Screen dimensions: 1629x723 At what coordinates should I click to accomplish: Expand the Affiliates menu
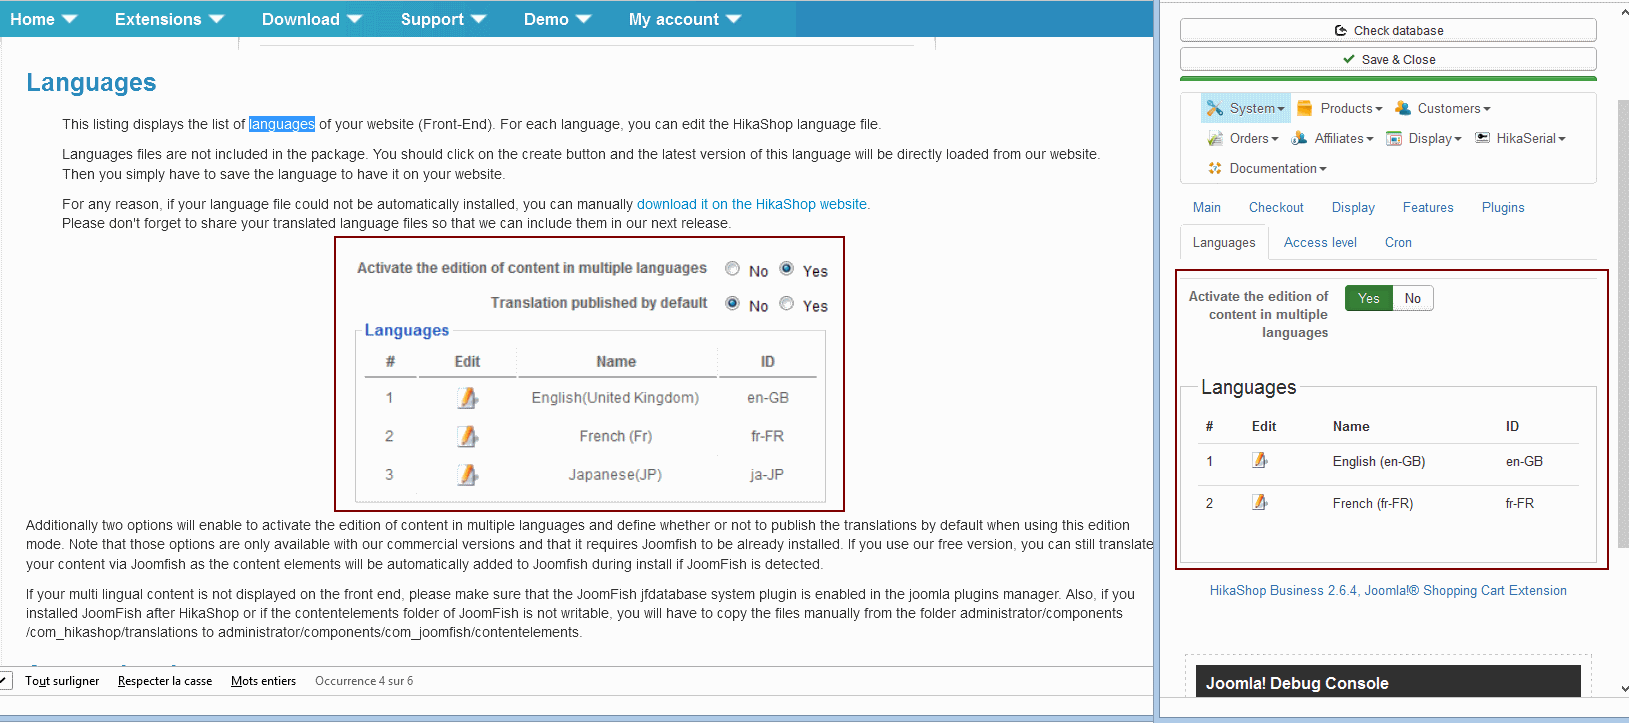point(1333,138)
